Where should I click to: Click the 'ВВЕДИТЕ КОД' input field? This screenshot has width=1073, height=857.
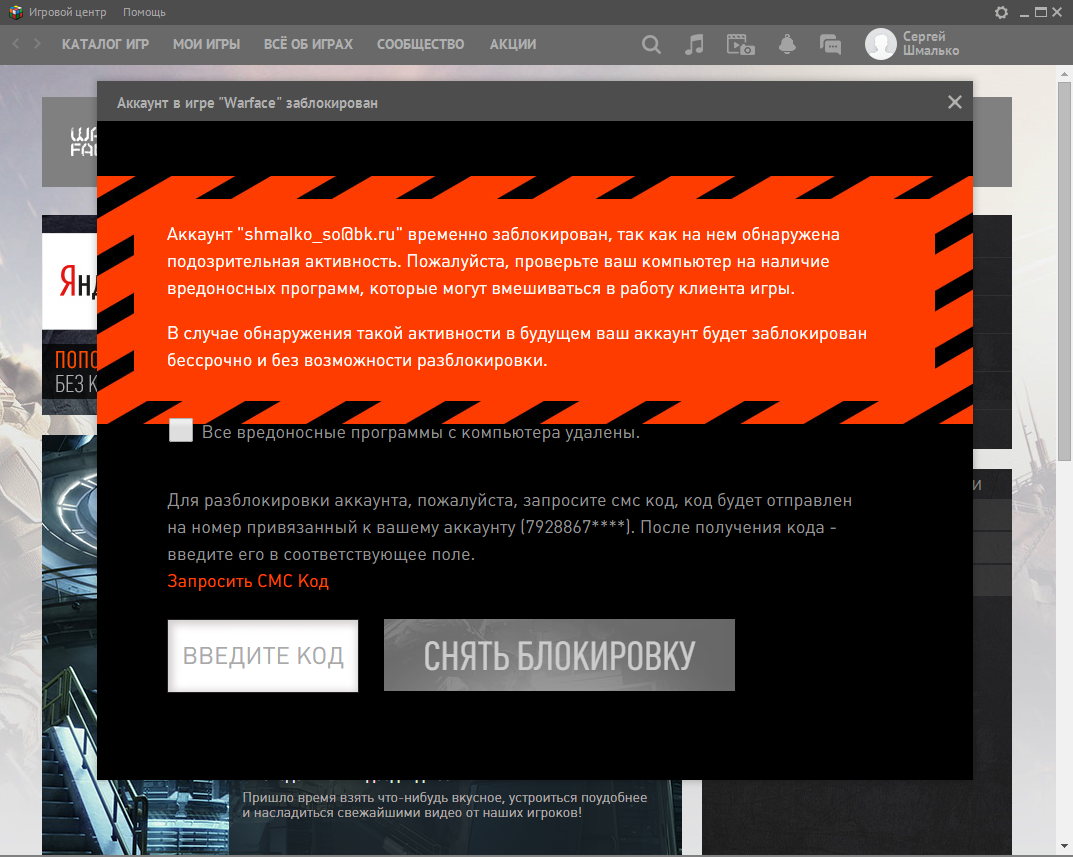coord(263,656)
